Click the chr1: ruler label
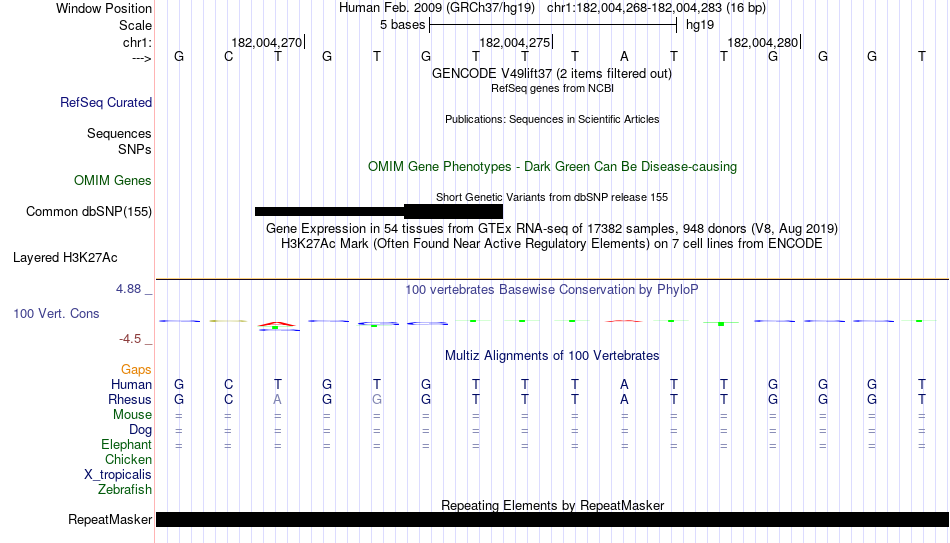 (x=138, y=42)
